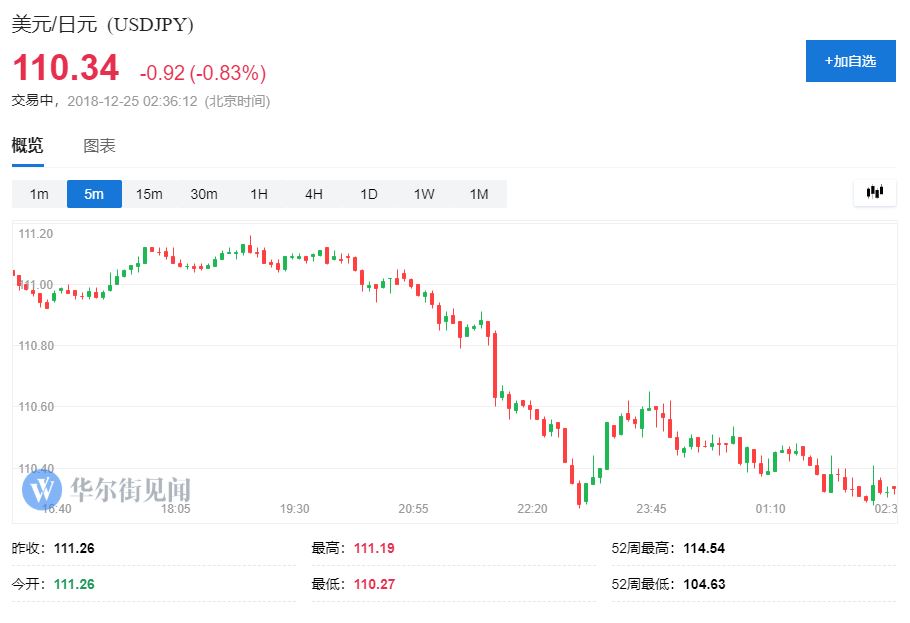Screen dimensions: 910x623
Task: Open the 图表 tab
Action: pyautogui.click(x=99, y=146)
